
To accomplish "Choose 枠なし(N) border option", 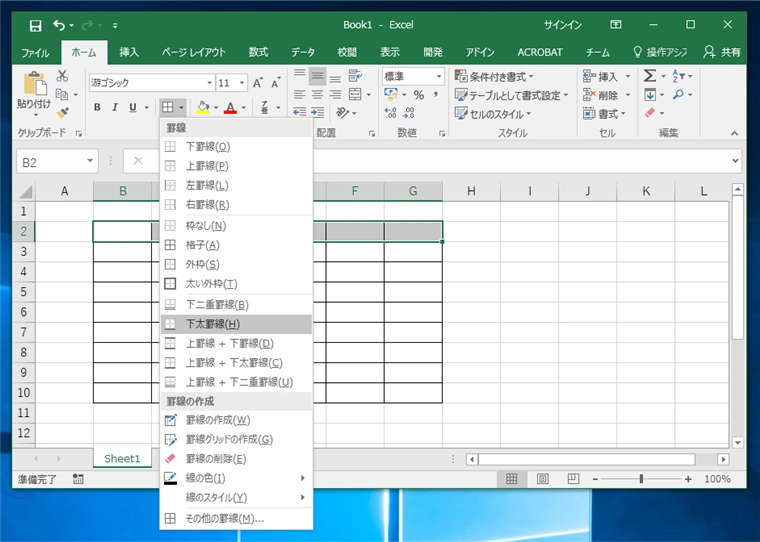I will point(236,225).
